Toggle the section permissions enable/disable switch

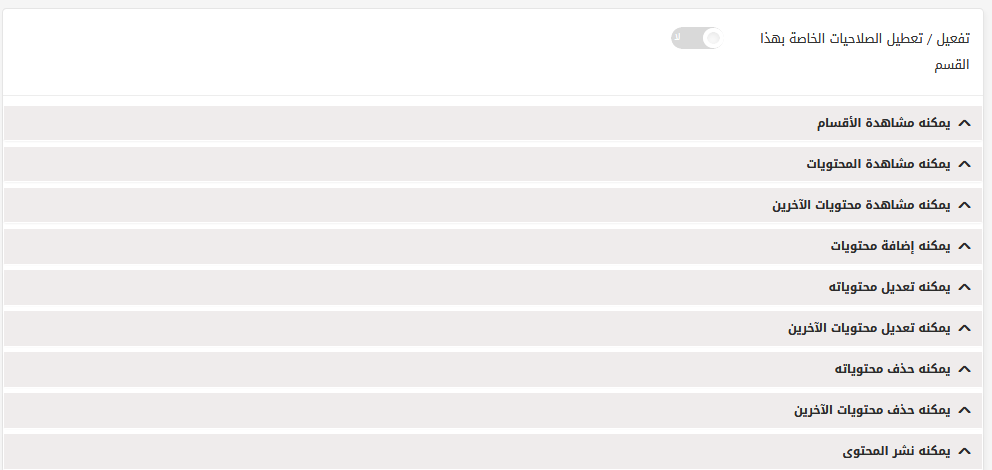(x=697, y=39)
